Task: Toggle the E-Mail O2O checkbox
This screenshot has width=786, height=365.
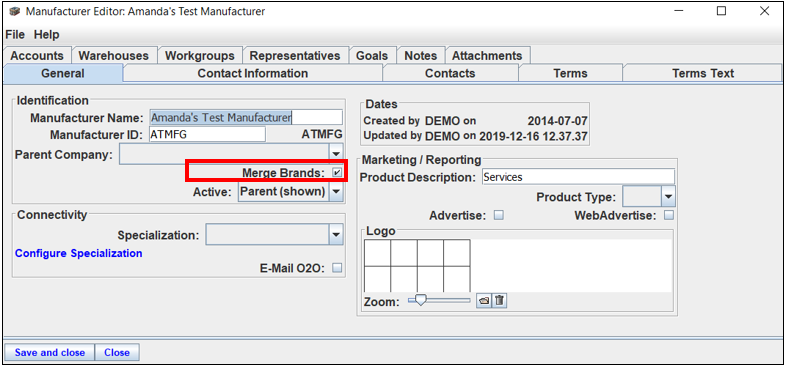Action: click(x=337, y=268)
